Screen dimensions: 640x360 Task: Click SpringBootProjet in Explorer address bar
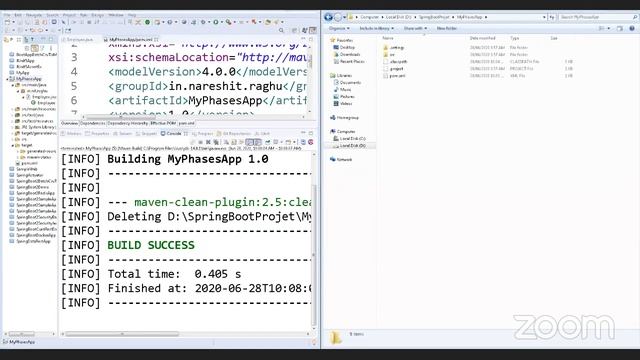[434, 17]
